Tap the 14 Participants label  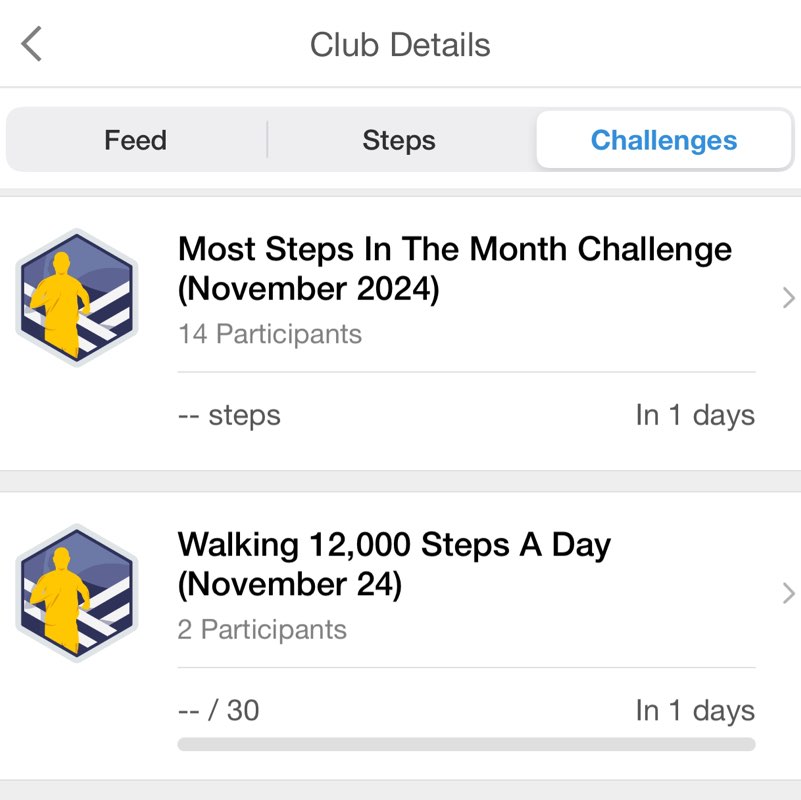click(x=270, y=334)
